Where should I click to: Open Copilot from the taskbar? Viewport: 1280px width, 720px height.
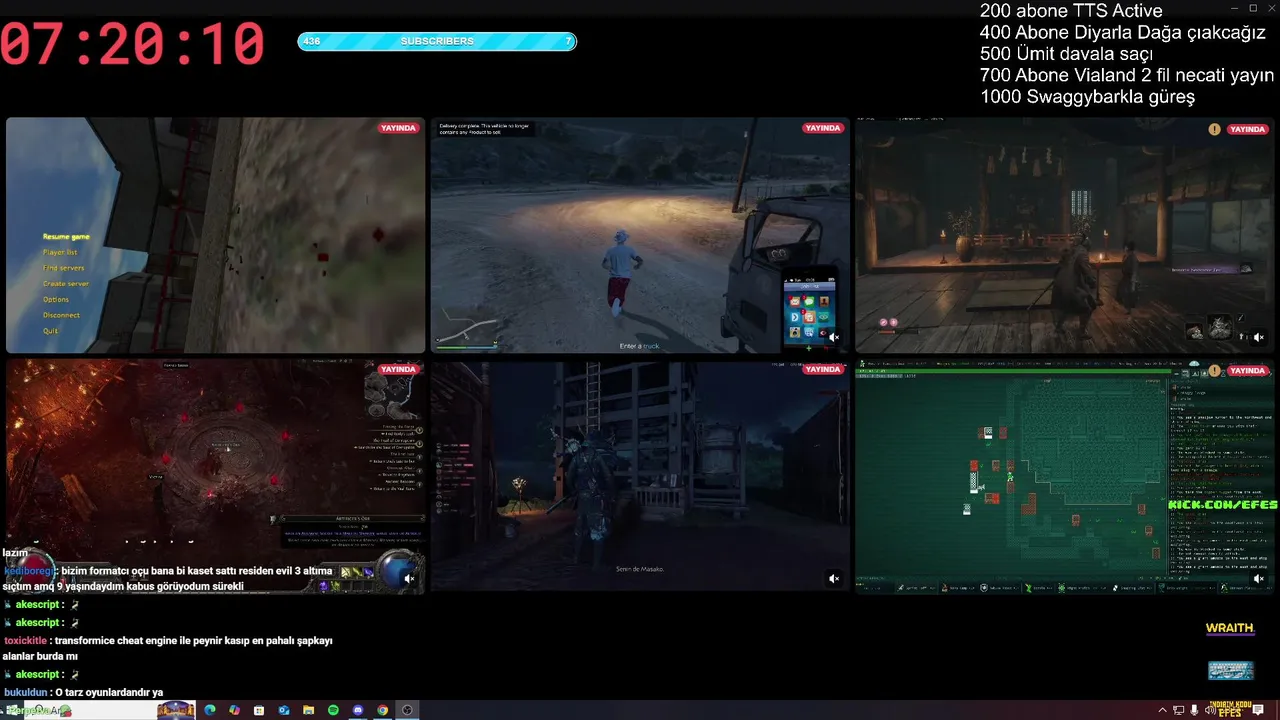click(234, 710)
